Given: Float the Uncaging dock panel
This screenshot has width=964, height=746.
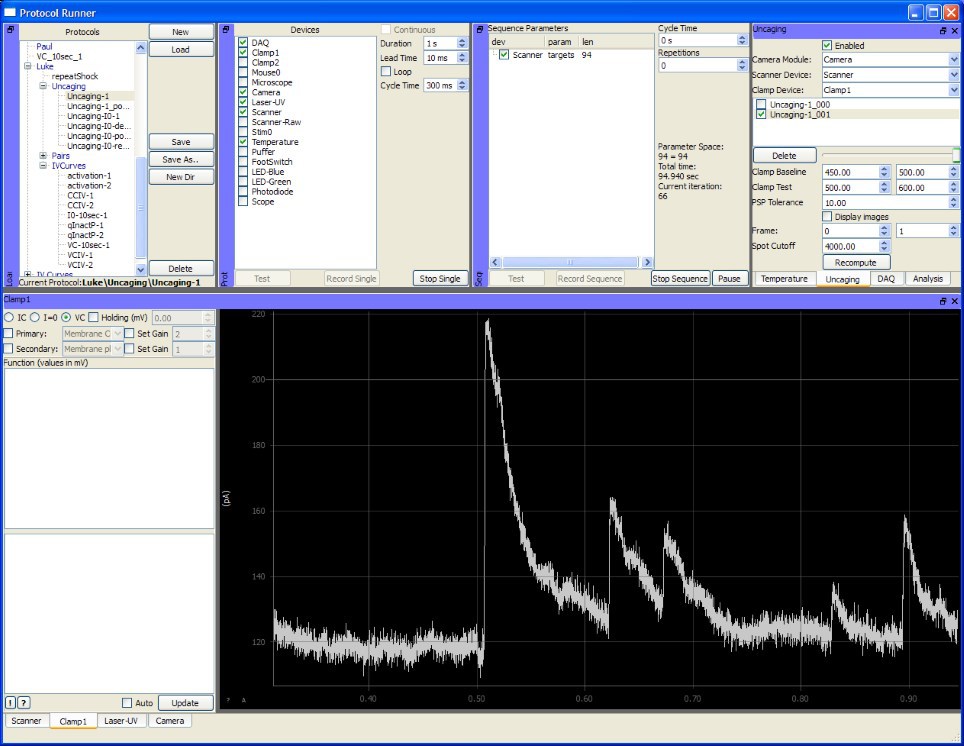Looking at the screenshot, I should [x=942, y=31].
